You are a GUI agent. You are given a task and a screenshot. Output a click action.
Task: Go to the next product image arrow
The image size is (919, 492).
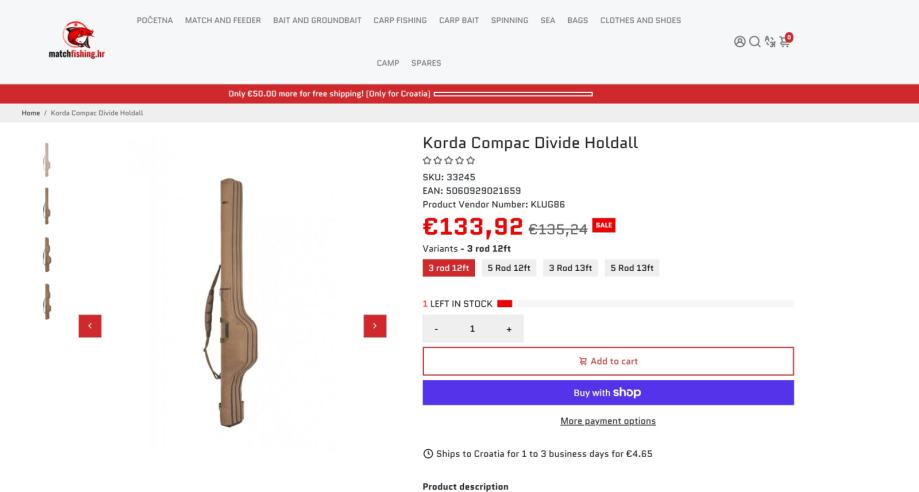point(375,326)
